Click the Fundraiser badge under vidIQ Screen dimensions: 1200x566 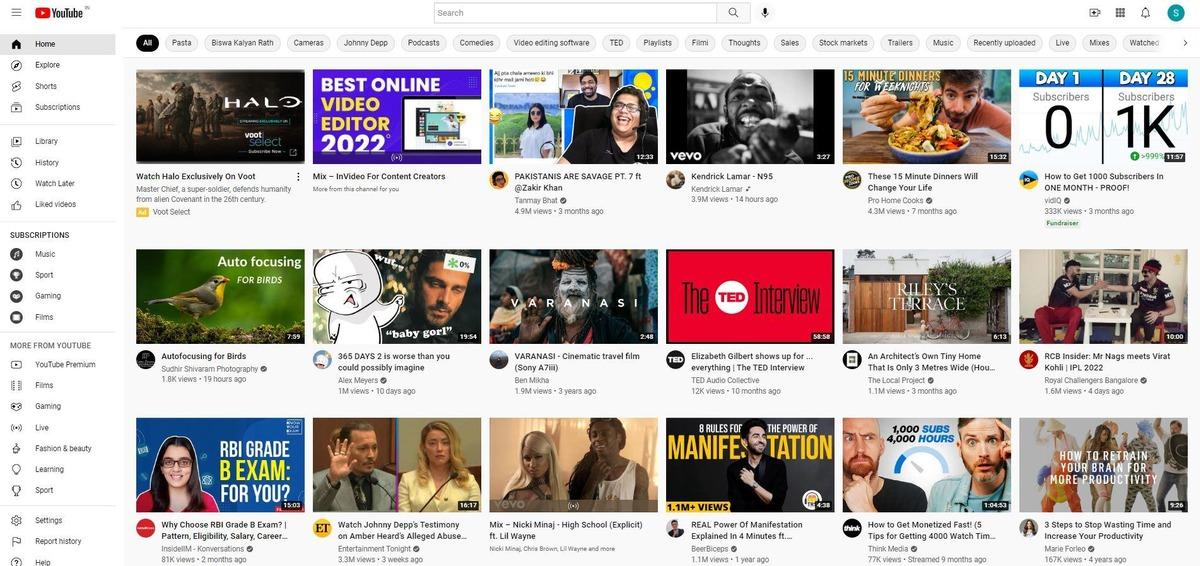[x=1063, y=223]
